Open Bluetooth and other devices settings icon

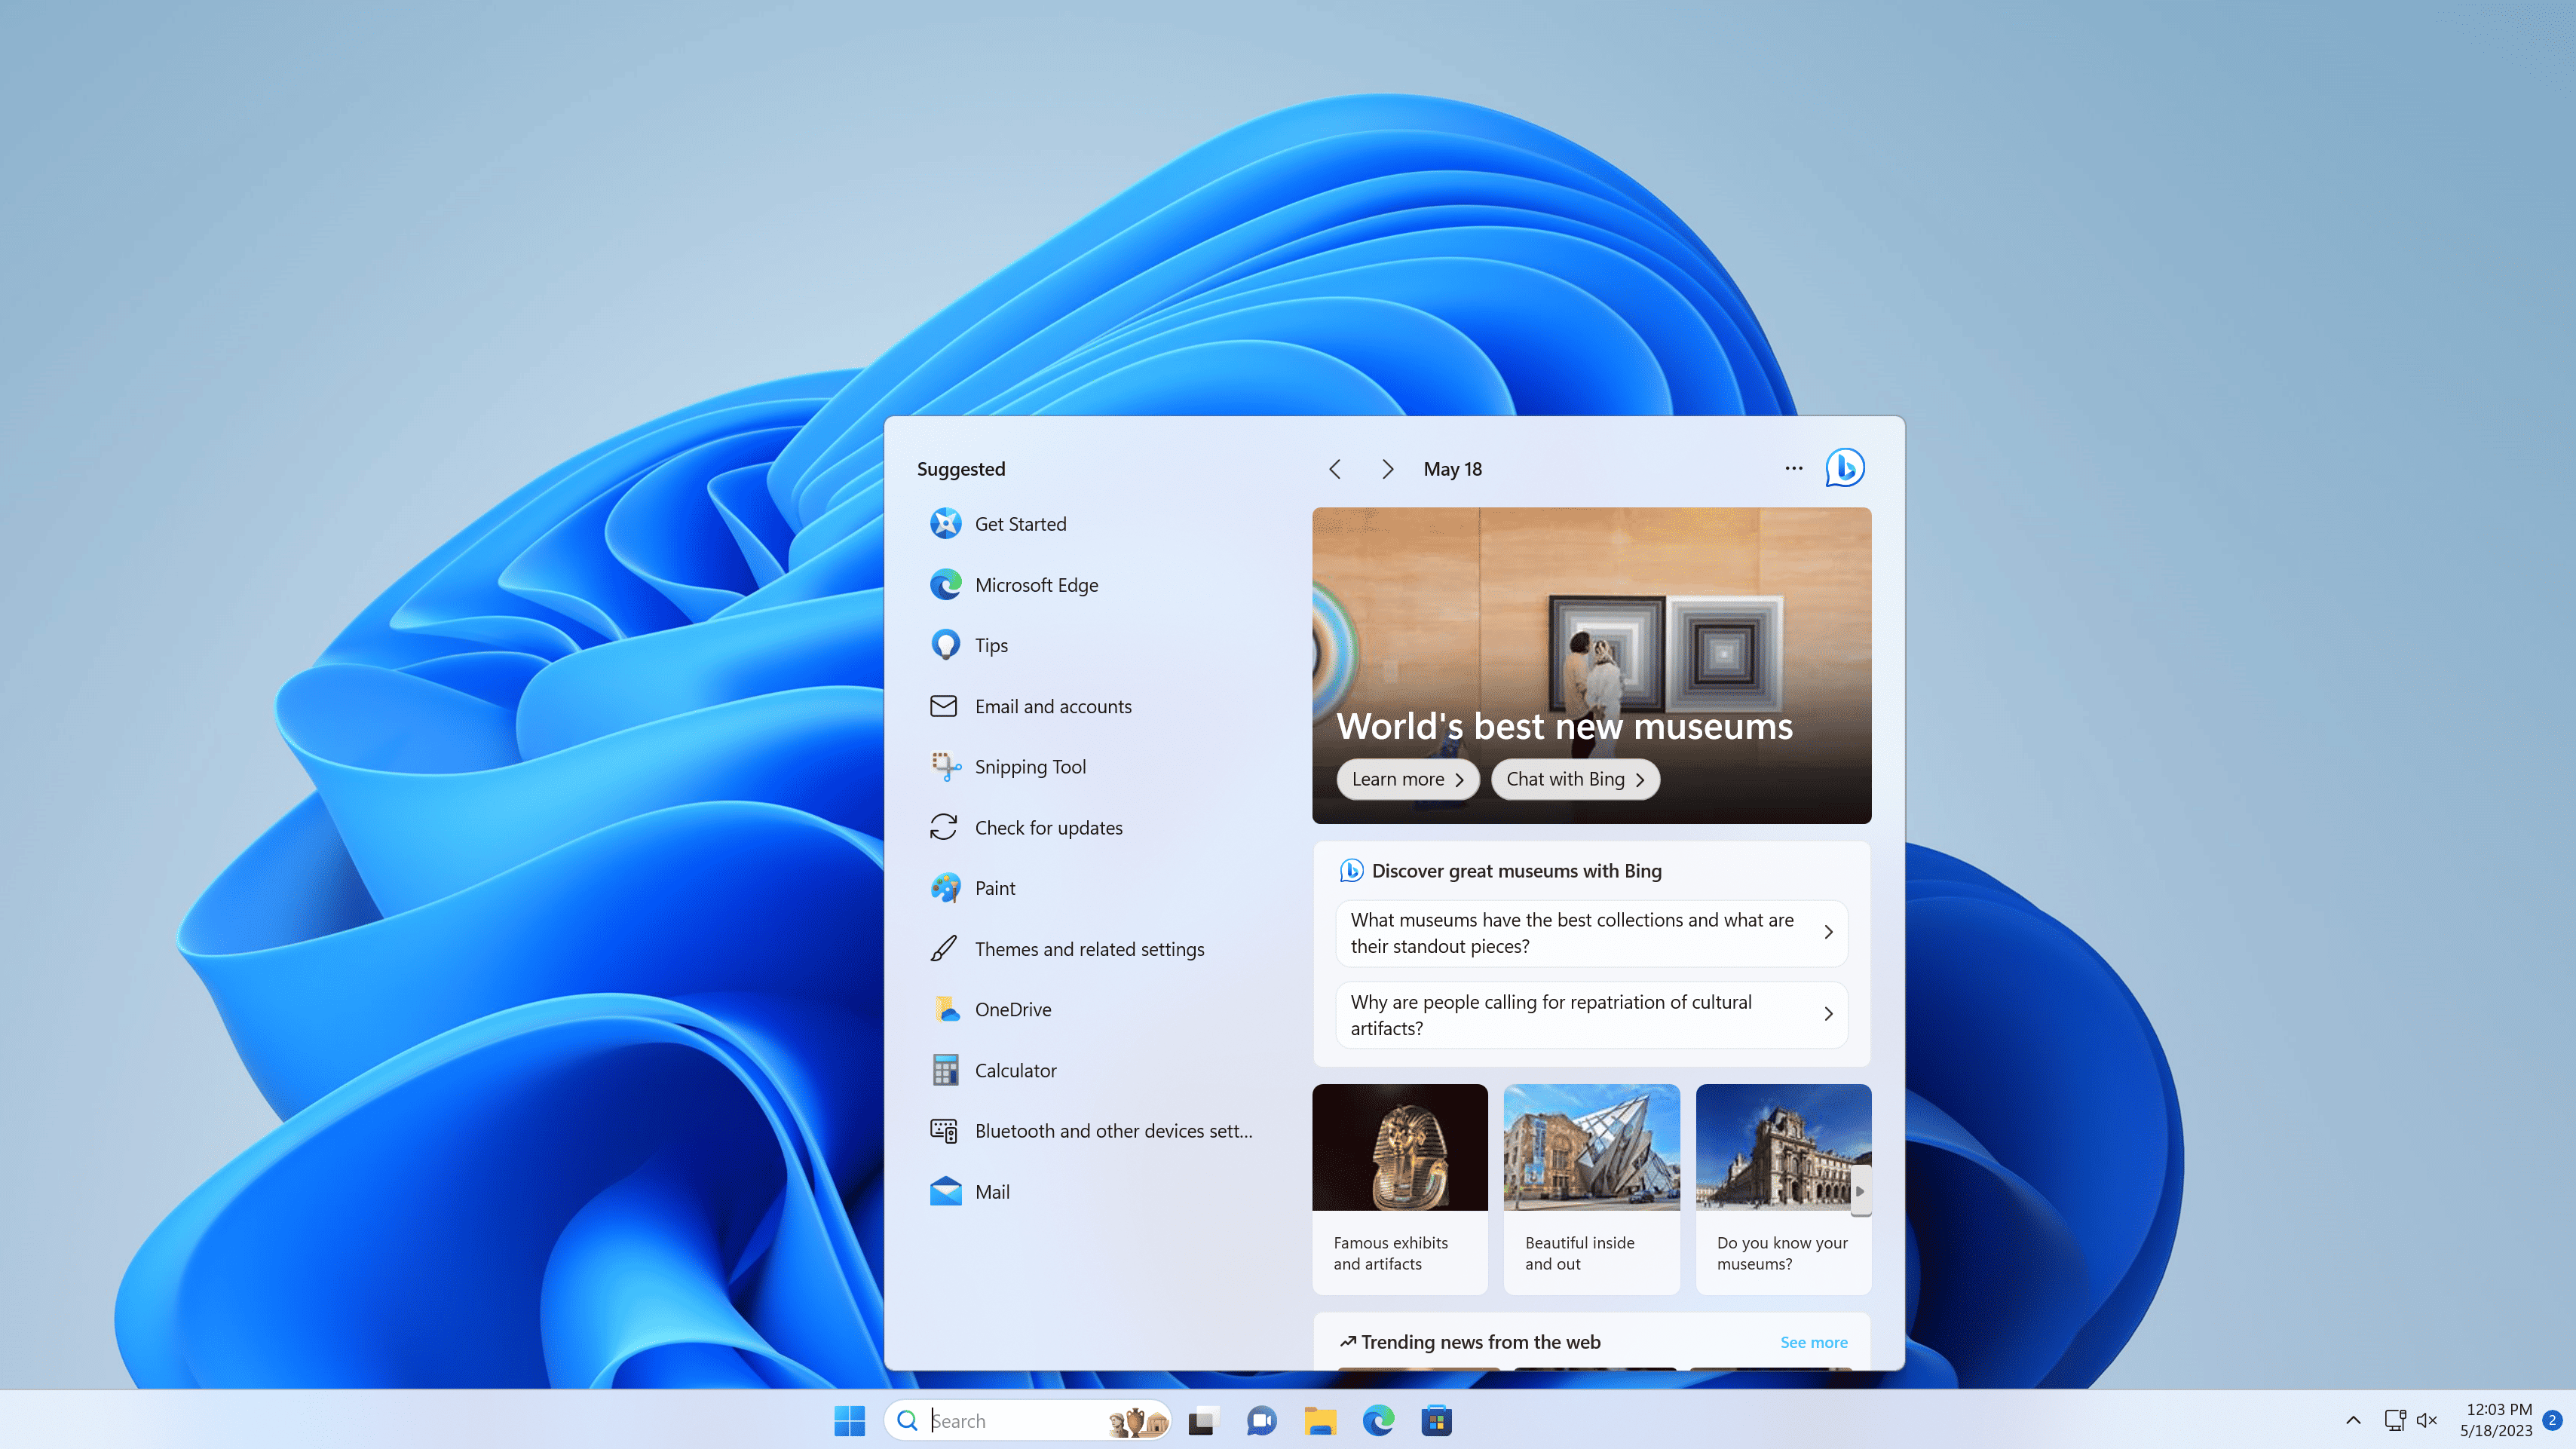[x=944, y=1131]
